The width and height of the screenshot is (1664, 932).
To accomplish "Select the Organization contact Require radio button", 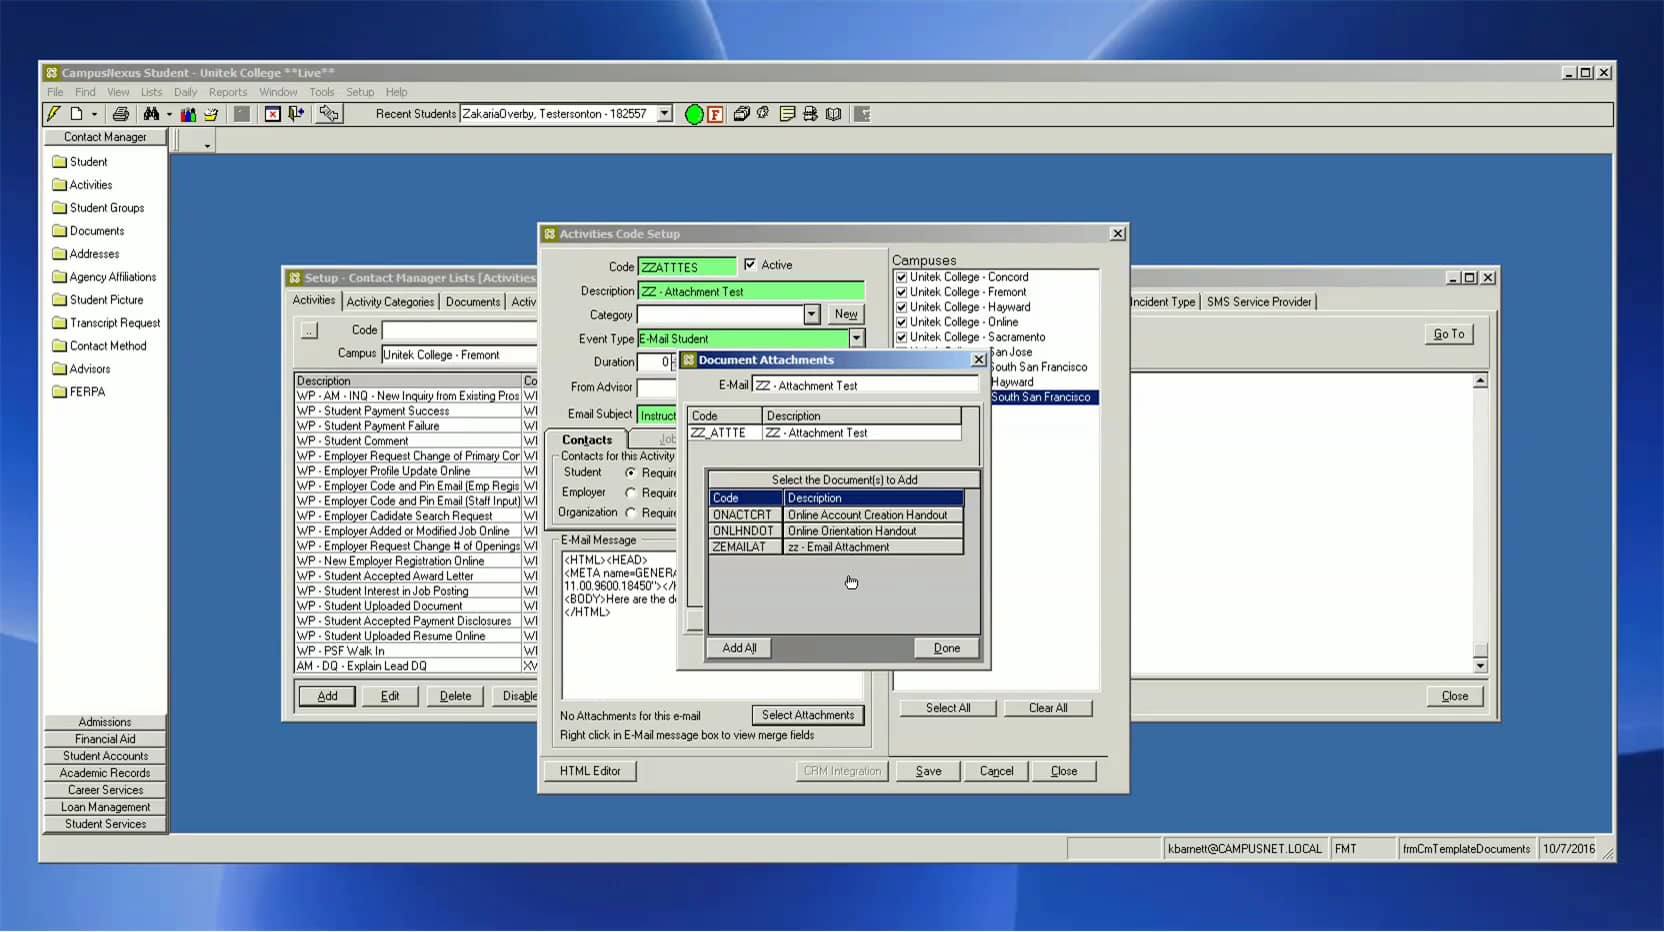I will click(631, 512).
